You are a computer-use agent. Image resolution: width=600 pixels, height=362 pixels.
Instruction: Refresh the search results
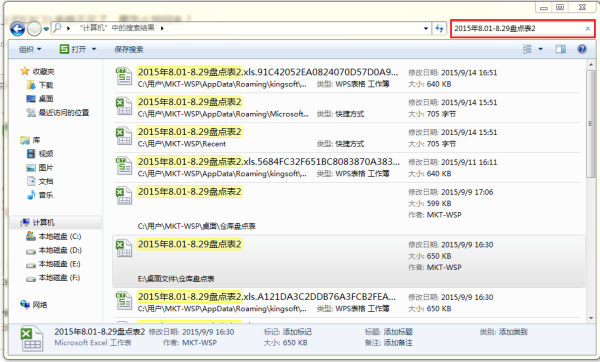click(x=439, y=28)
